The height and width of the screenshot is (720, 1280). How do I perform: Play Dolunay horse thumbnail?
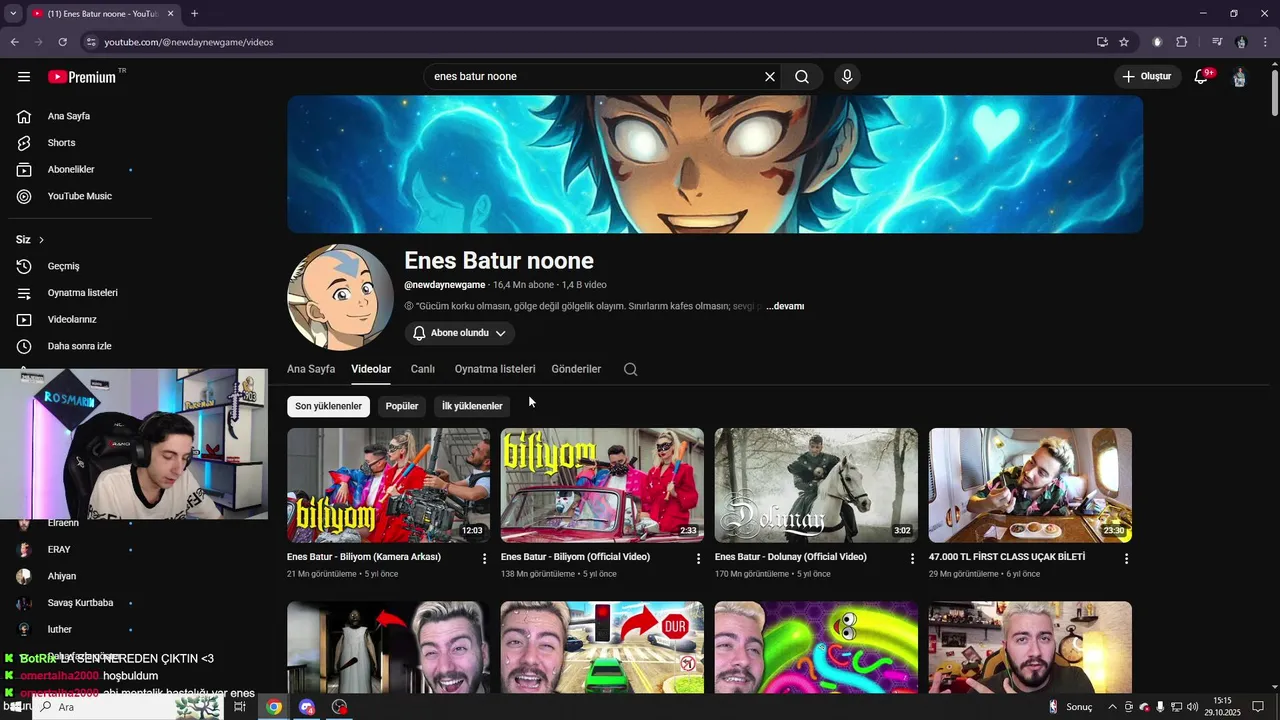(x=816, y=485)
